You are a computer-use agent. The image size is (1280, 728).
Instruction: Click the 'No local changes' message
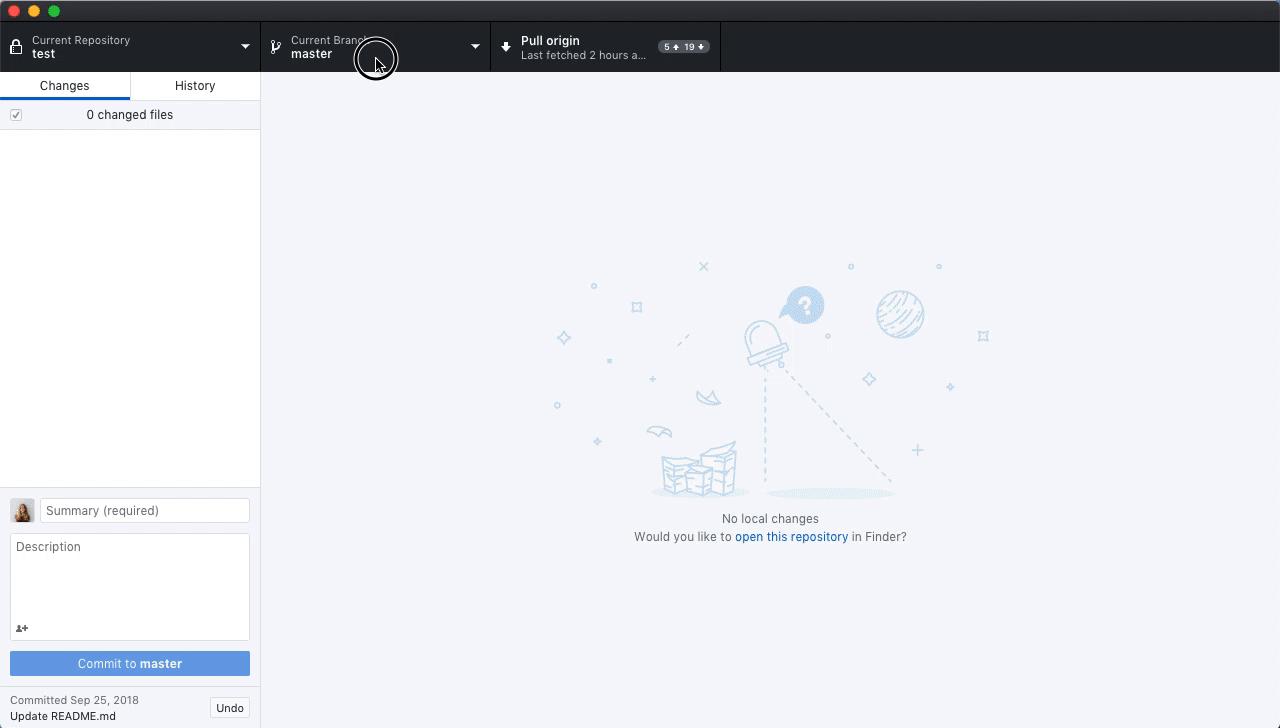click(x=770, y=519)
